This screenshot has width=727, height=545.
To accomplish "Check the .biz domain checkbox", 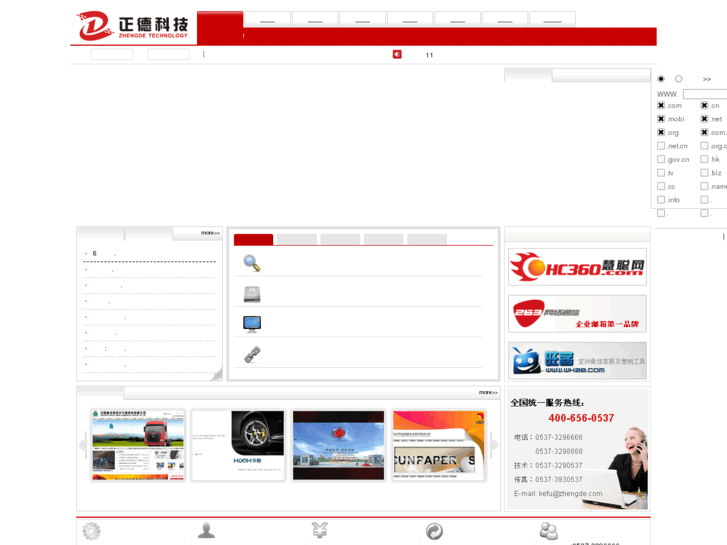I will [704, 173].
